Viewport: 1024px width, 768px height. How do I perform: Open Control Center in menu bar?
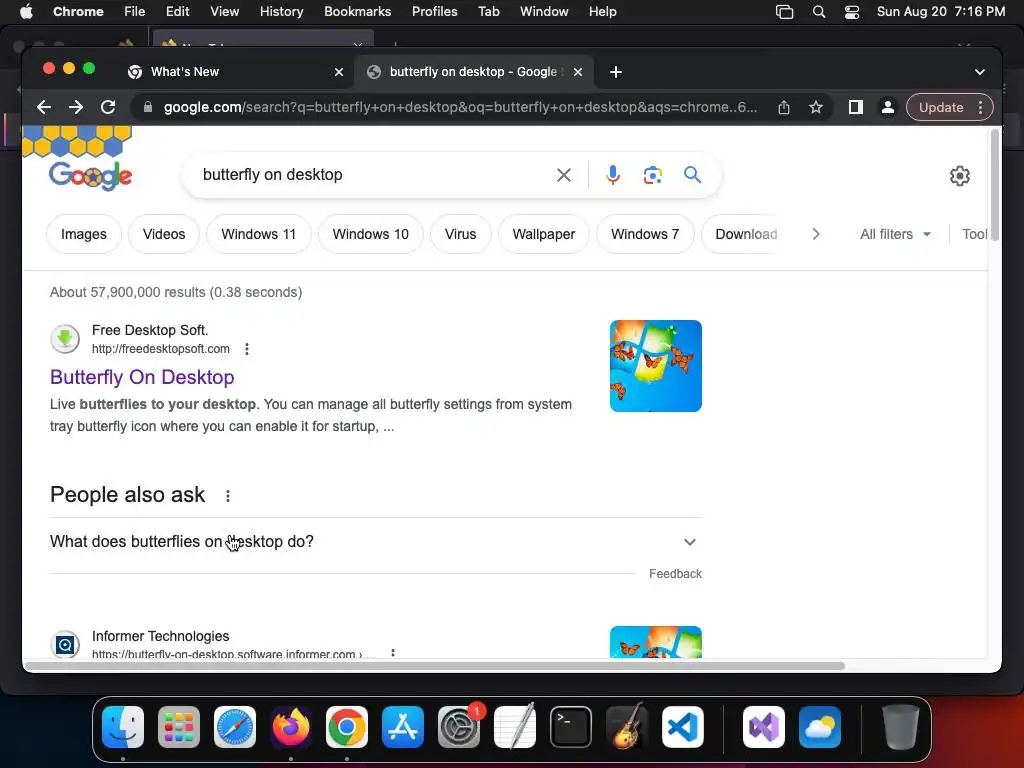[852, 12]
